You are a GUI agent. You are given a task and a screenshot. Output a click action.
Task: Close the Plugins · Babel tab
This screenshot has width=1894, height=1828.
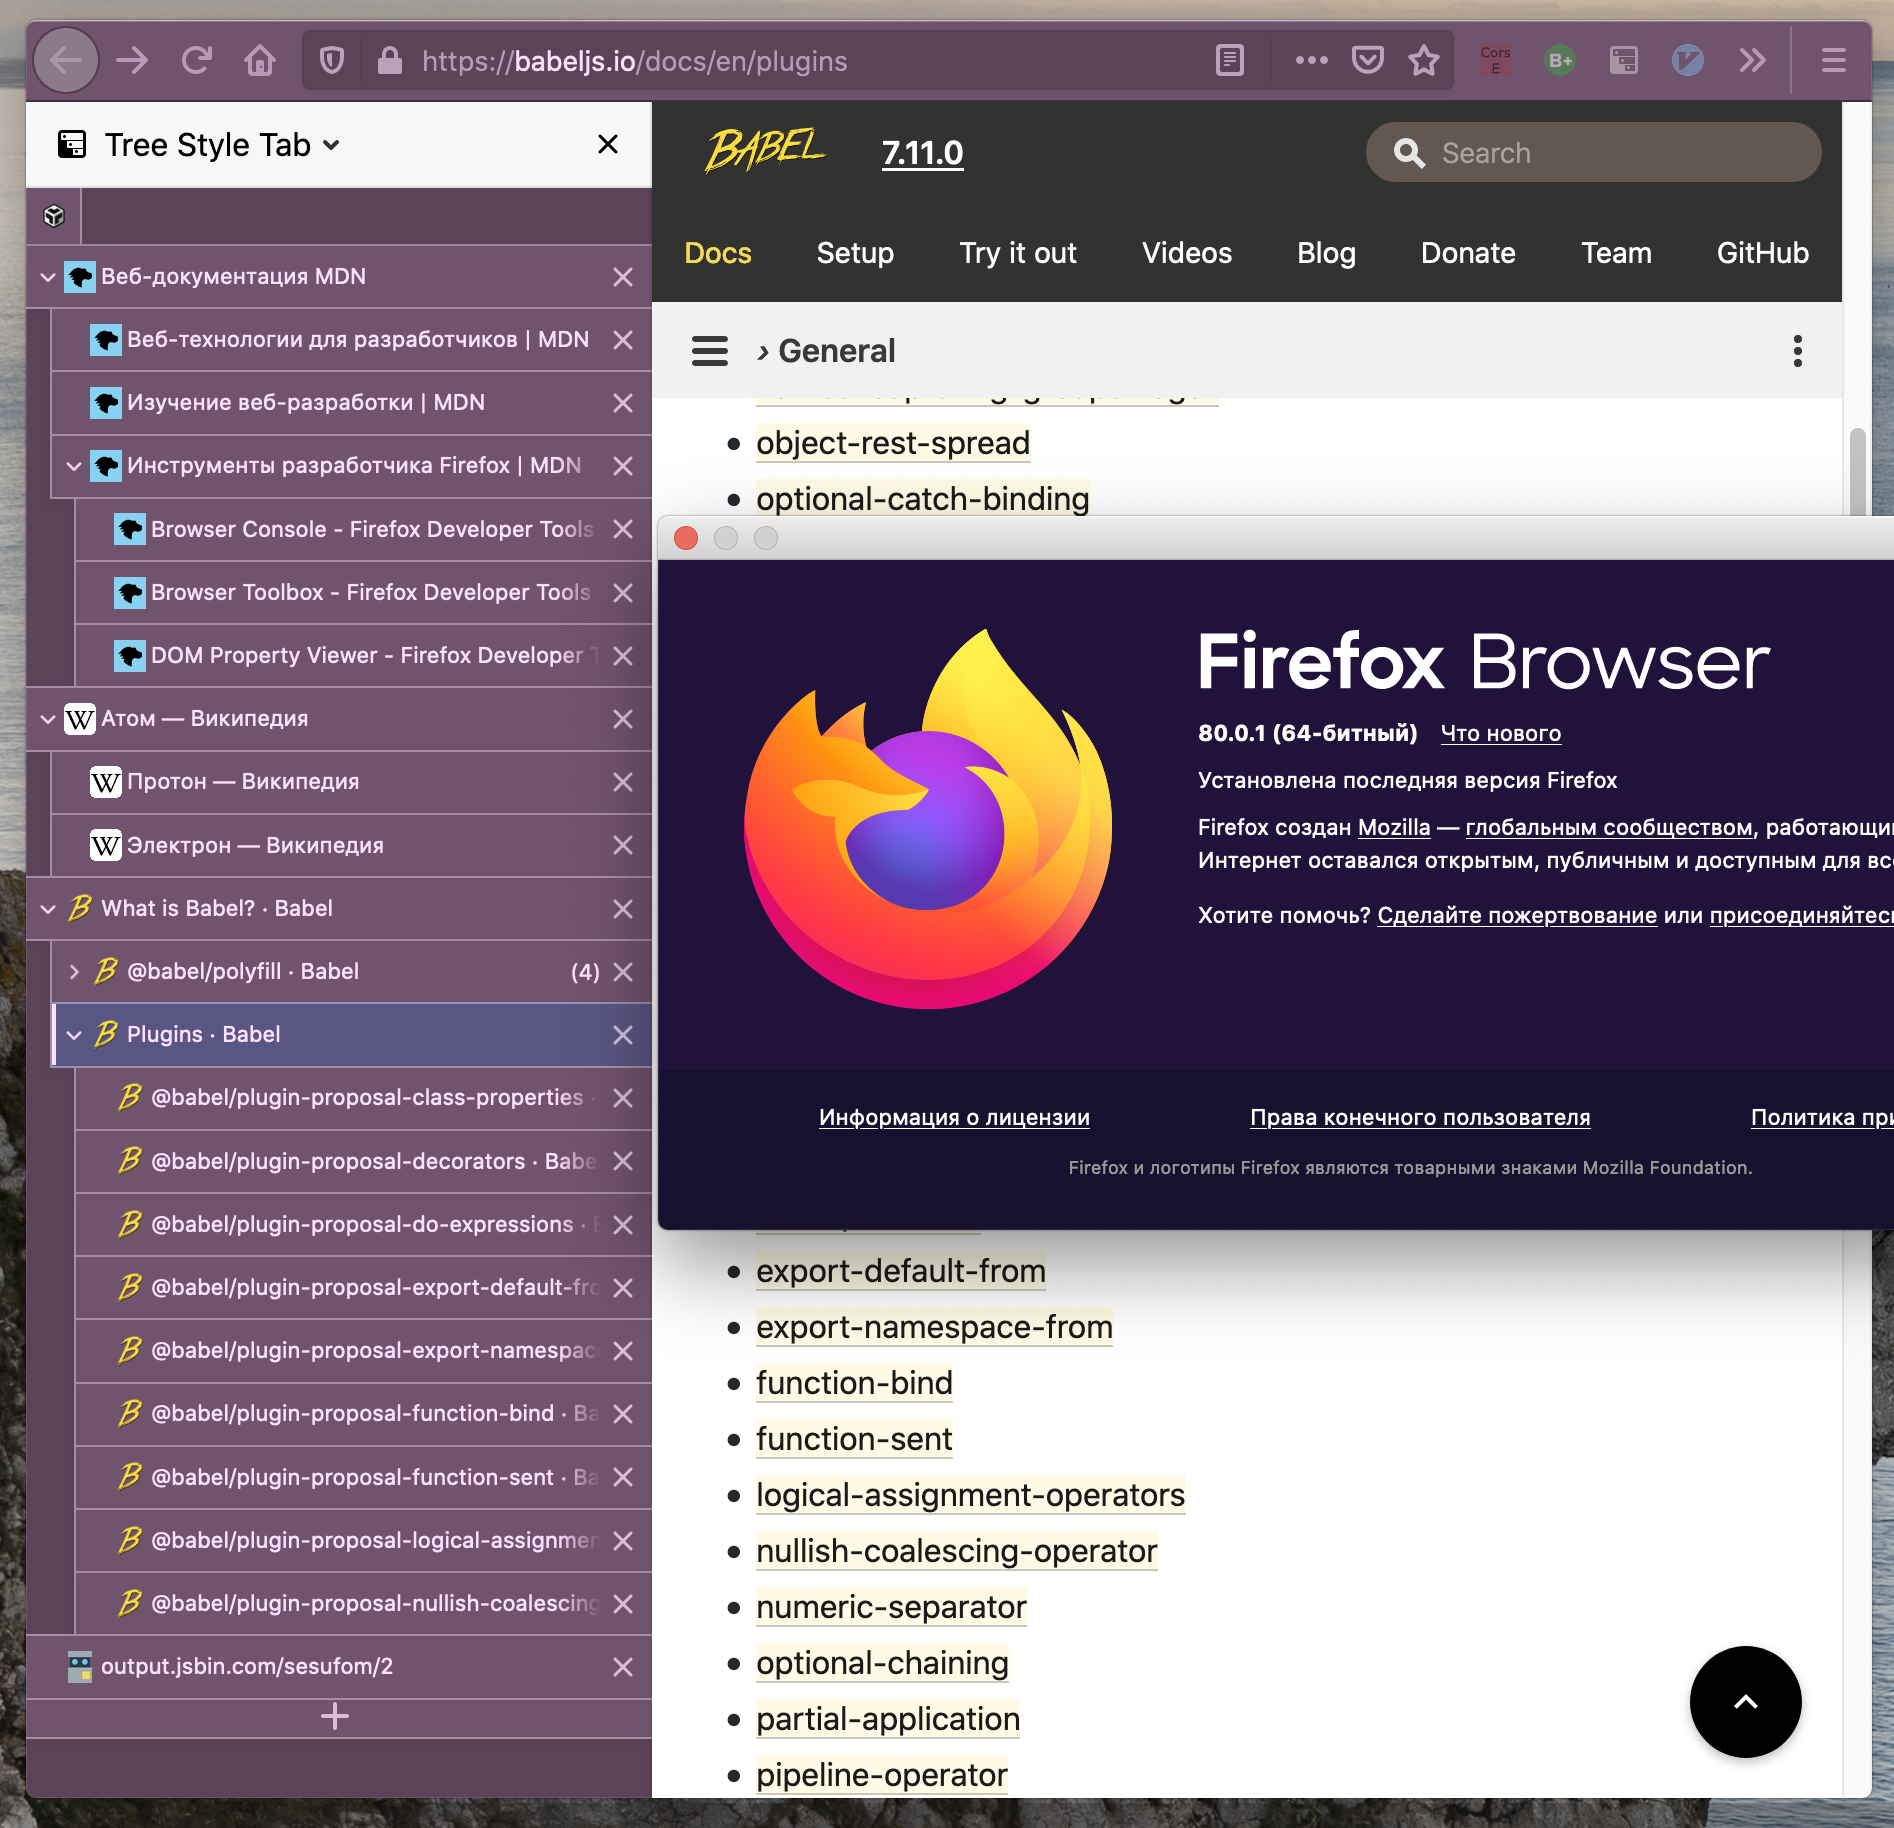pyautogui.click(x=622, y=1035)
